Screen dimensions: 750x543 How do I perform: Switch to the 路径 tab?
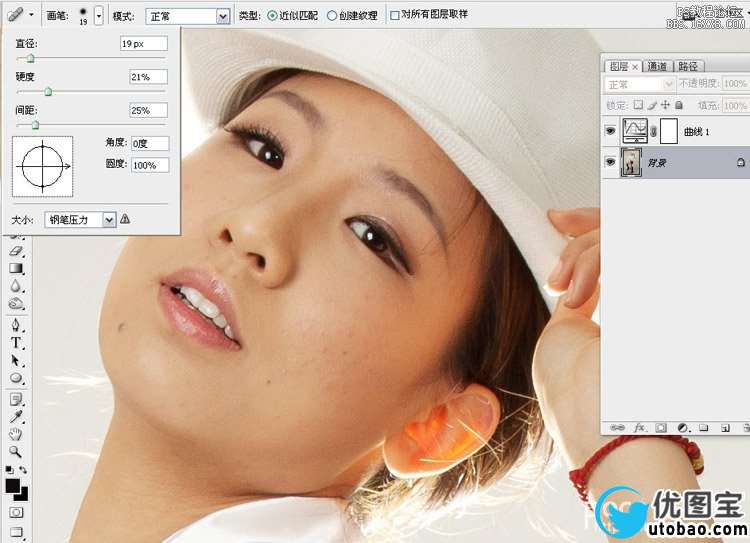(x=688, y=66)
